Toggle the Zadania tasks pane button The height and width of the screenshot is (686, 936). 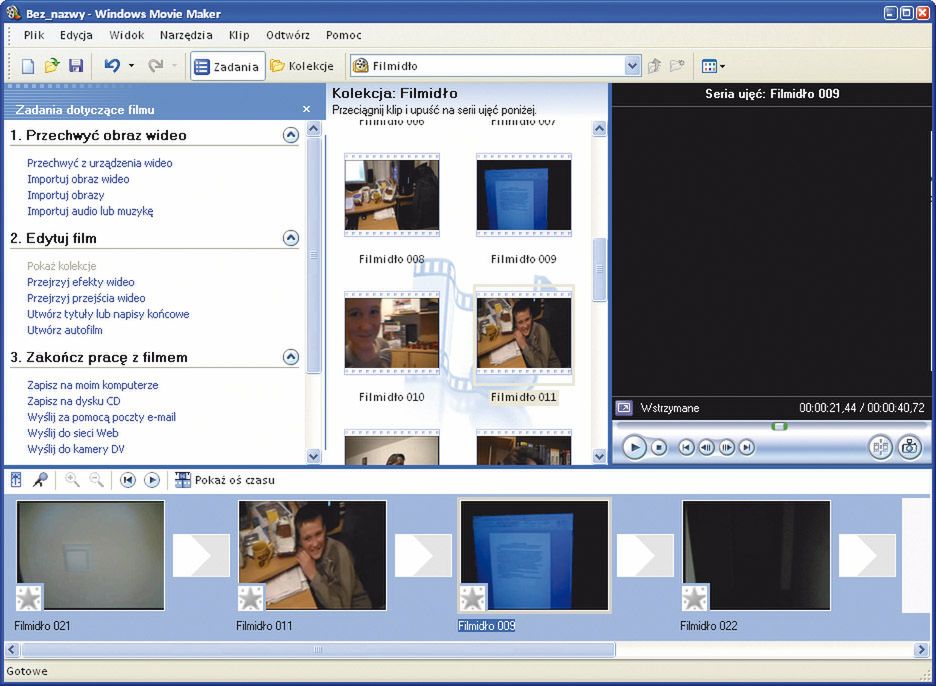tap(228, 66)
